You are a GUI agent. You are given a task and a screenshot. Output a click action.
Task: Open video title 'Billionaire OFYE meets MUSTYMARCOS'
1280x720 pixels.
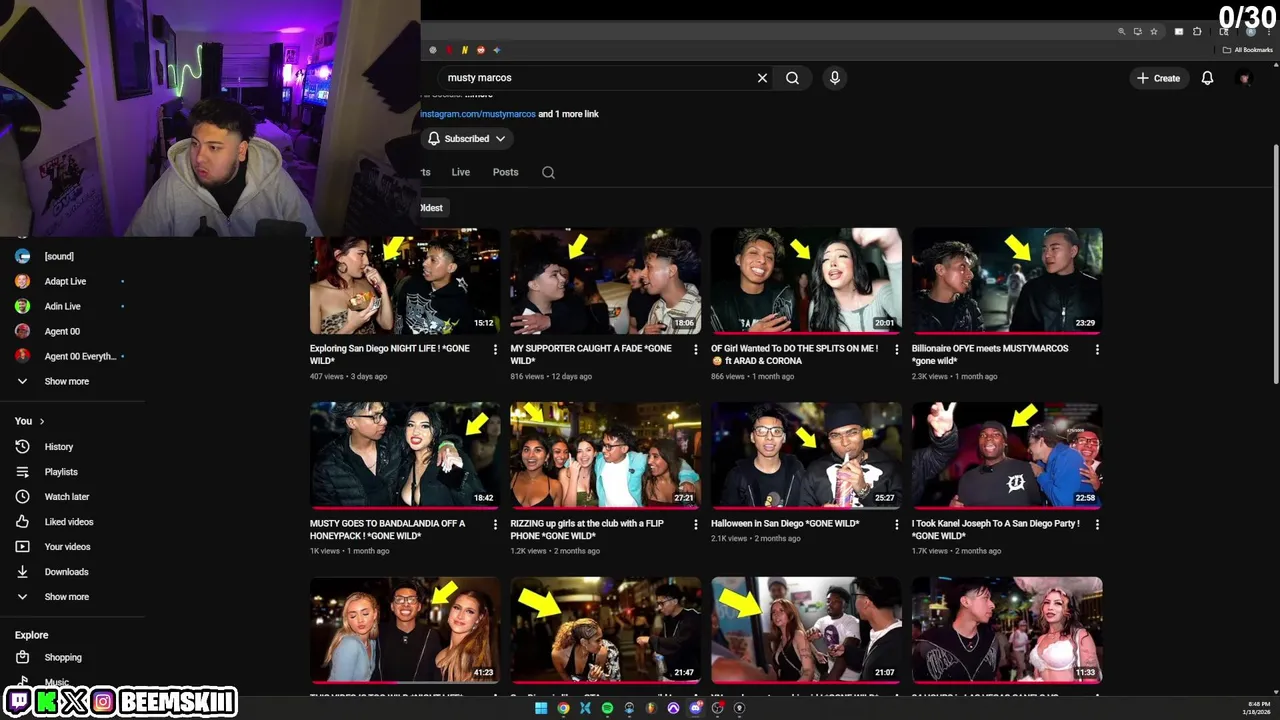[x=990, y=354]
